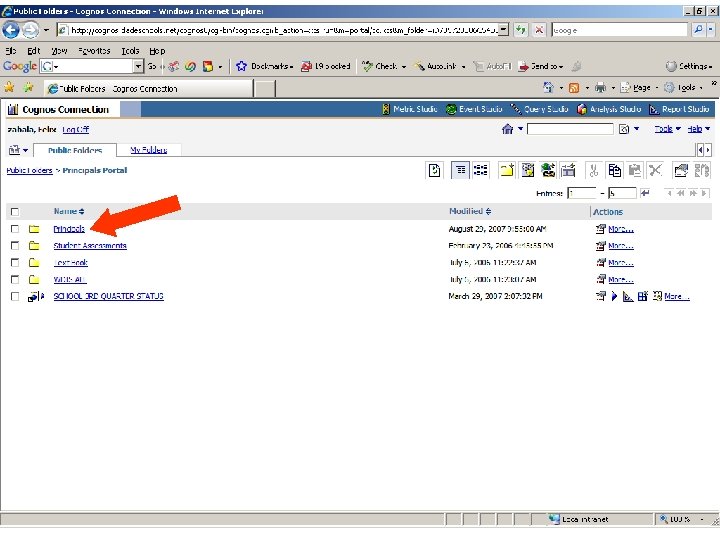Check SCHOOL 3RD QUARTER STATUS checkbox
Viewport: 720px width, 540px height.
[x=15, y=296]
